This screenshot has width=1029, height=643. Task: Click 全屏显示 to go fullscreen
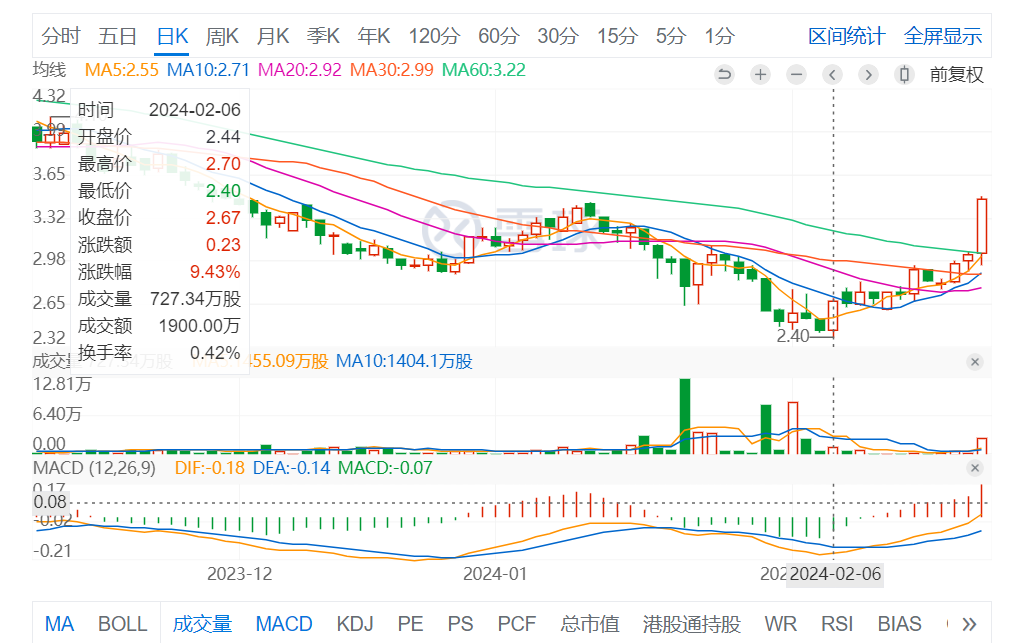[942, 37]
